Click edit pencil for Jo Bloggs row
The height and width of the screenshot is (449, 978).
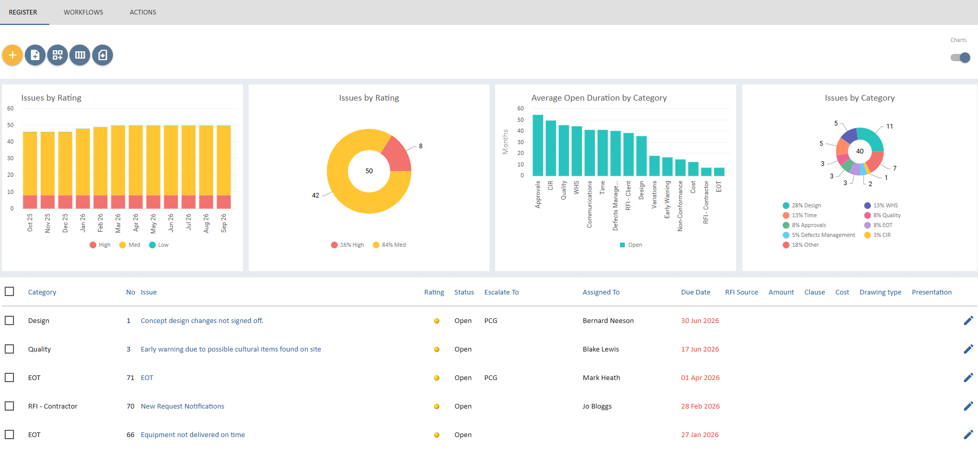pos(968,406)
